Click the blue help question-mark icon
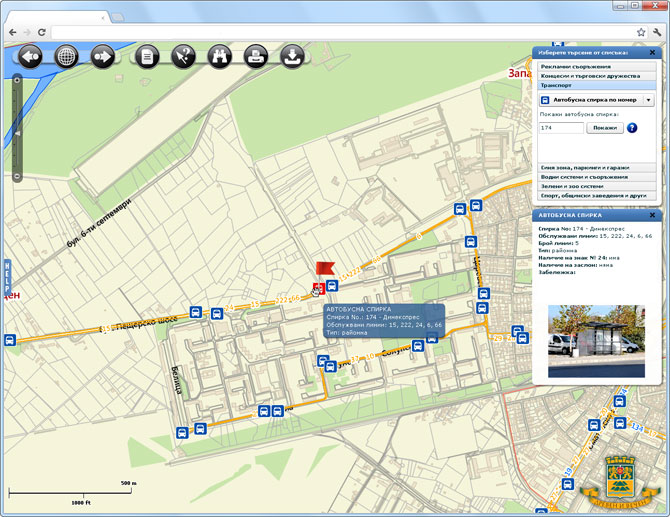670x517 pixels. point(632,128)
